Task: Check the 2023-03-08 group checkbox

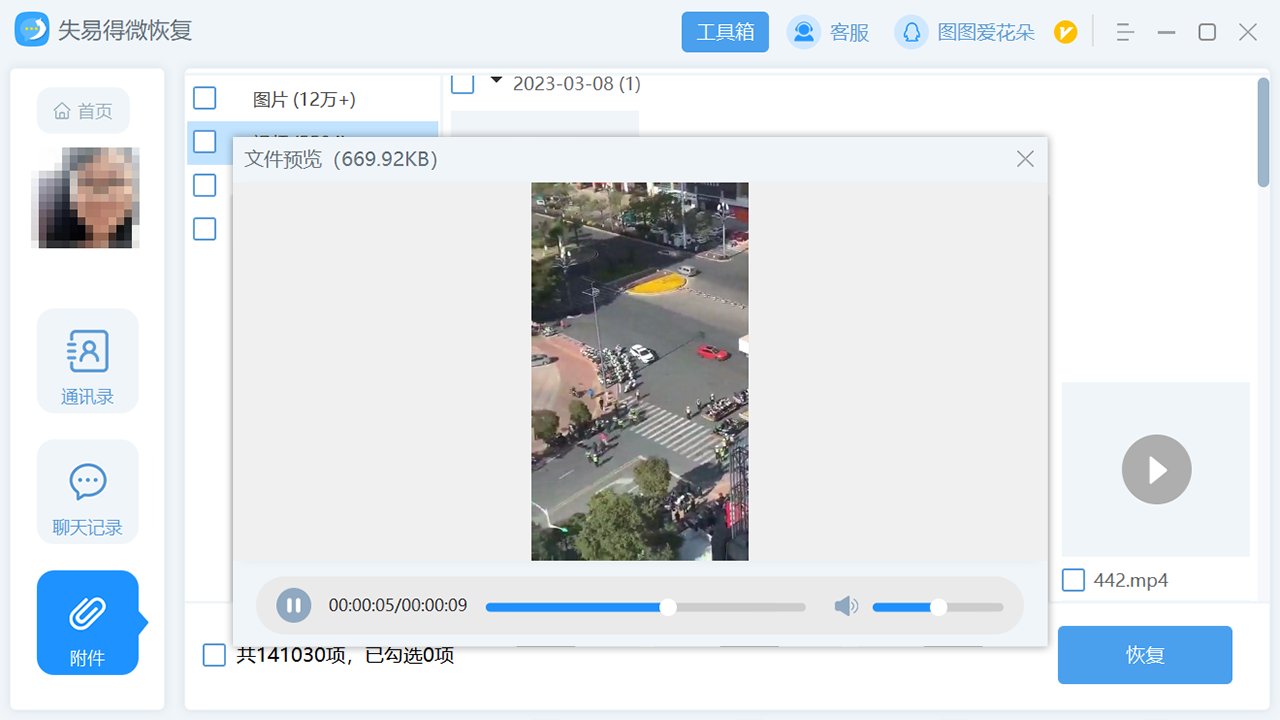Action: pos(462,83)
